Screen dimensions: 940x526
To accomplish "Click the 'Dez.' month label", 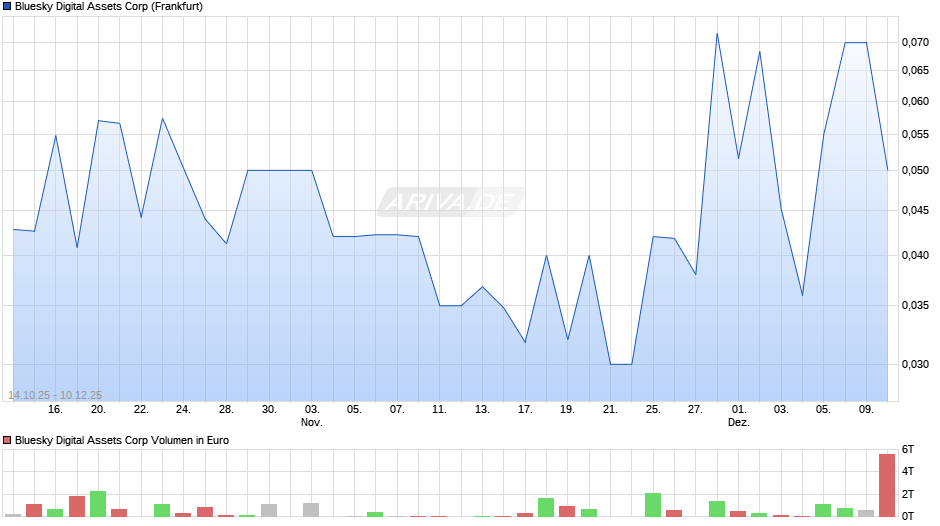I will pos(739,422).
